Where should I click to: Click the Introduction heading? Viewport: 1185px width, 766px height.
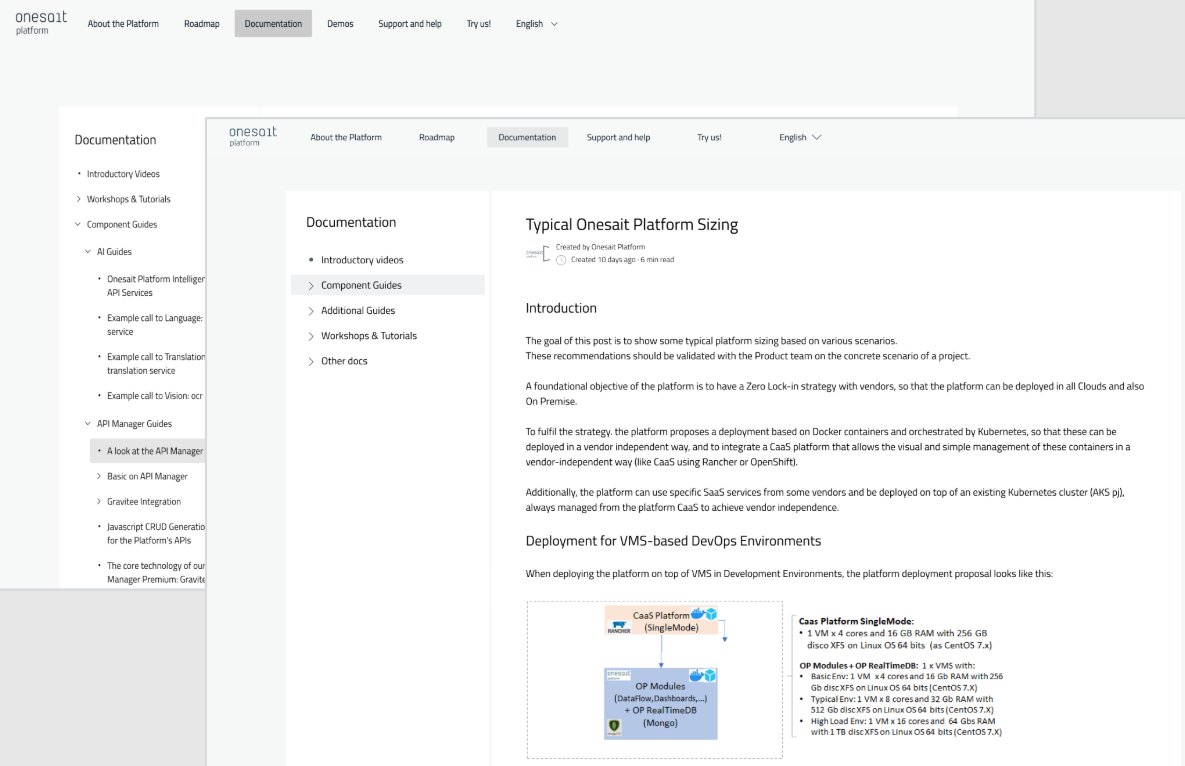coord(561,308)
